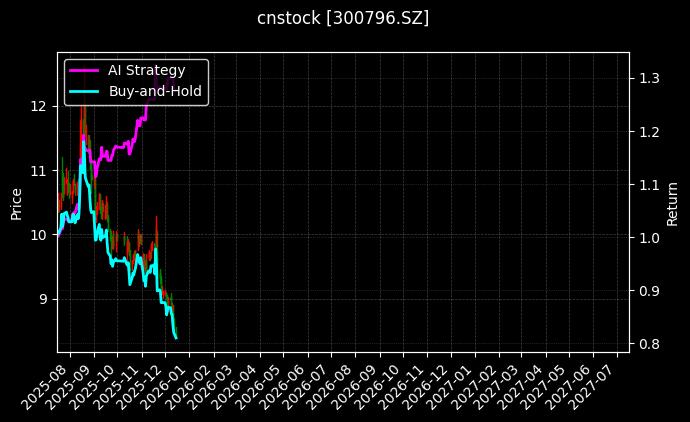690x422 pixels.
Task: Click the magenta AI Strategy legend line
Action: click(x=84, y=70)
